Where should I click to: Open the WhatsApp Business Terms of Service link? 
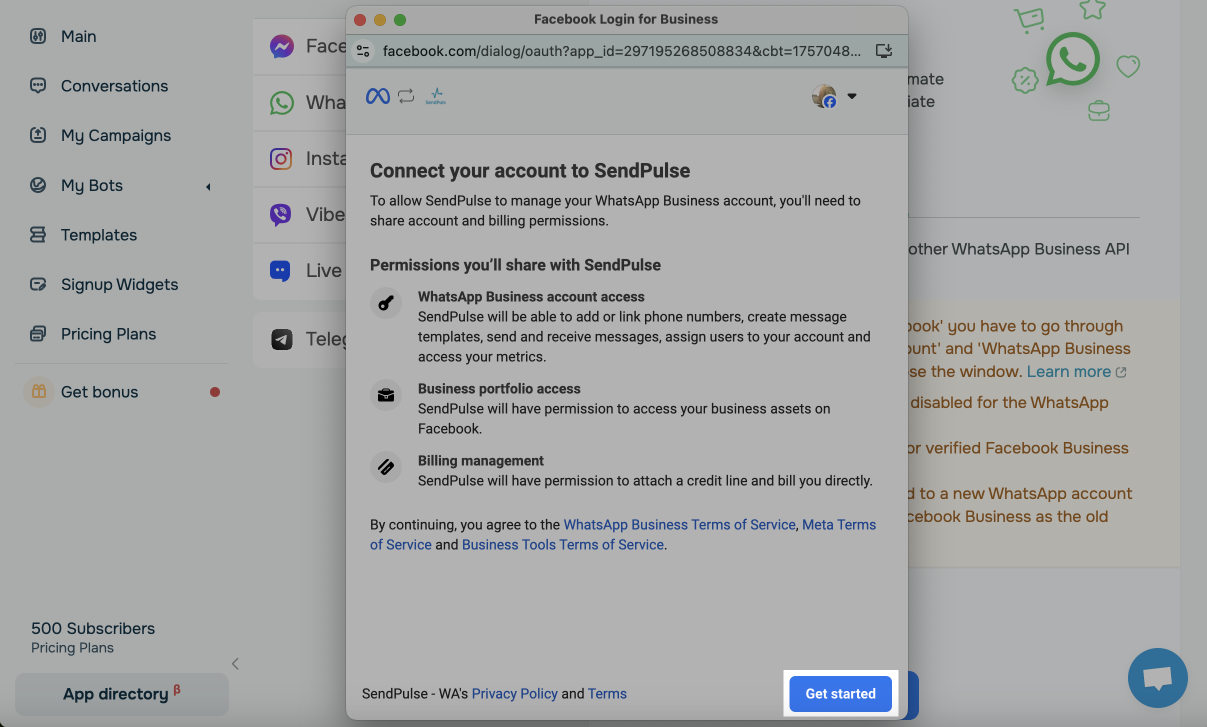click(680, 525)
